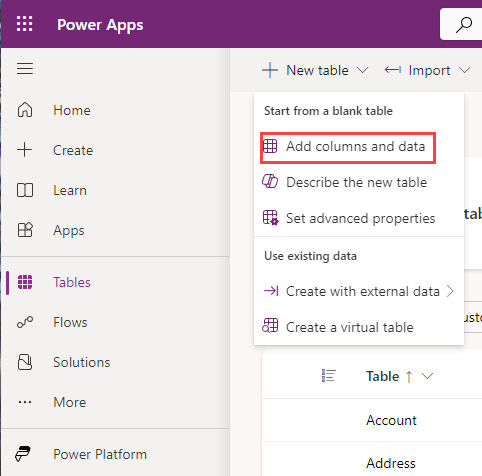Open the Account table row
The image size is (482, 476).
[x=391, y=420]
